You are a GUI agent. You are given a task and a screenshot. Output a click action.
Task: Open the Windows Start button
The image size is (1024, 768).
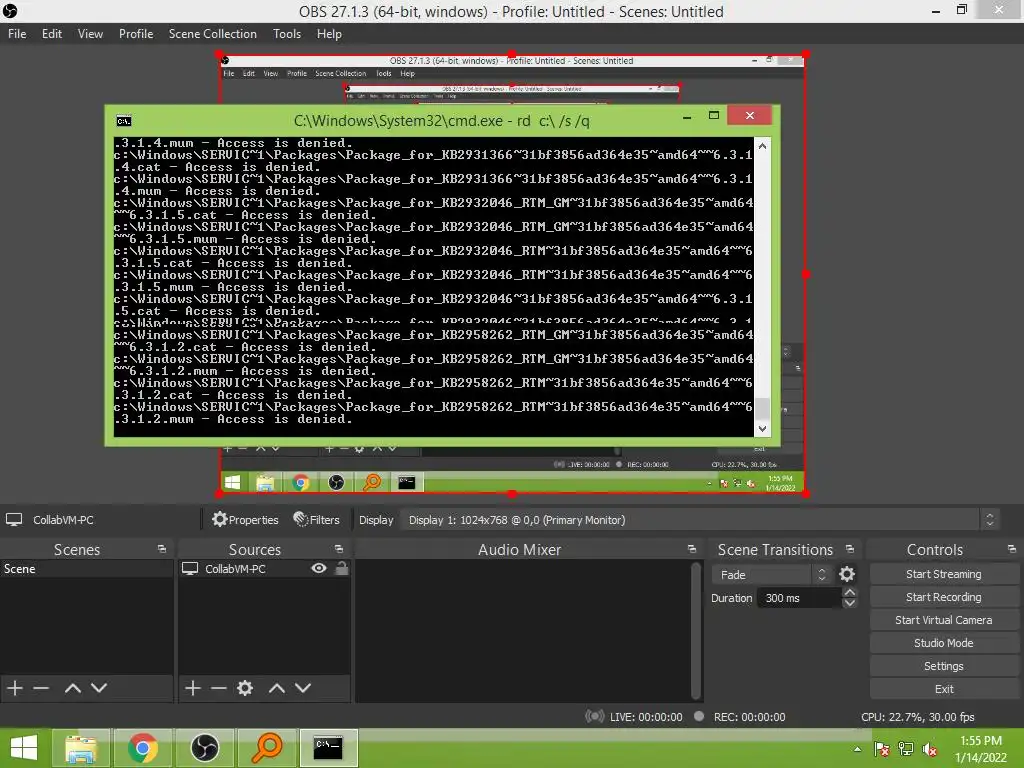click(x=24, y=748)
